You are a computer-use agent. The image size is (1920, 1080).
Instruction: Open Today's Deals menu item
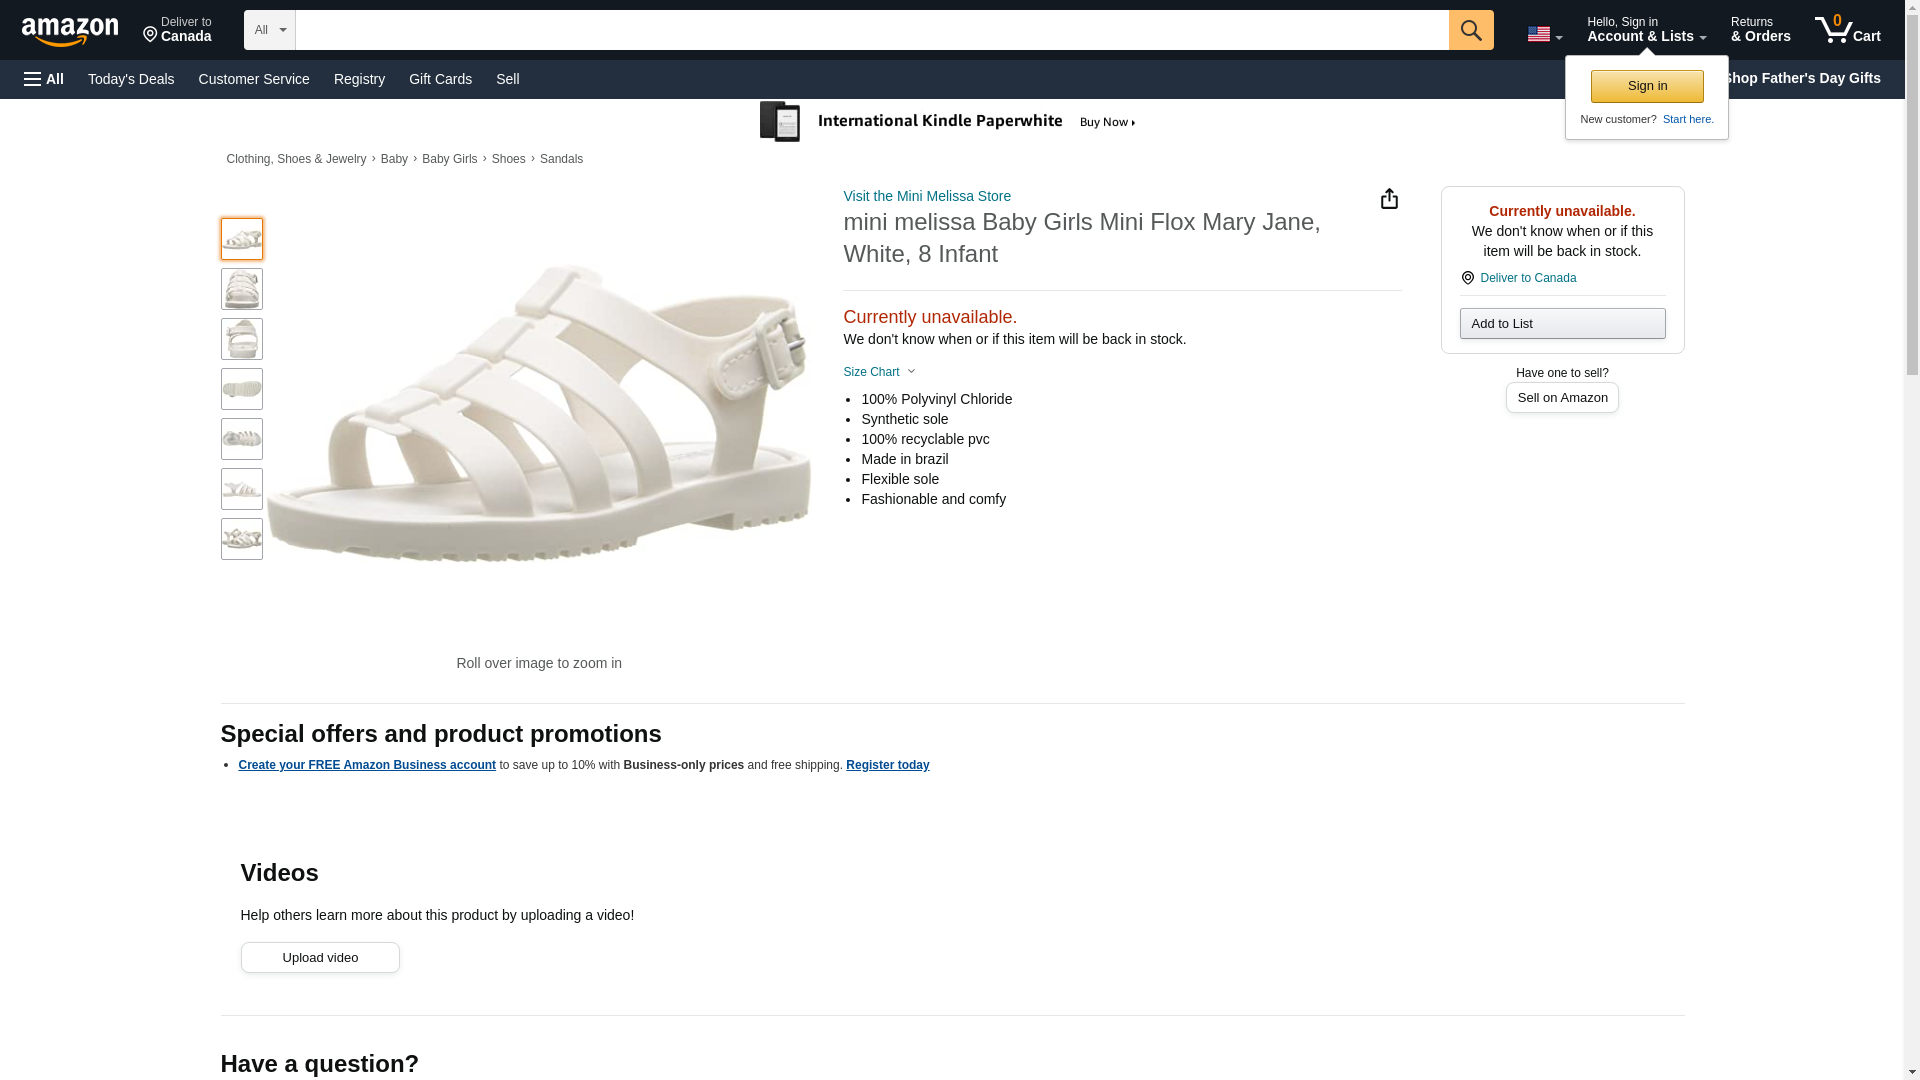coord(131,79)
